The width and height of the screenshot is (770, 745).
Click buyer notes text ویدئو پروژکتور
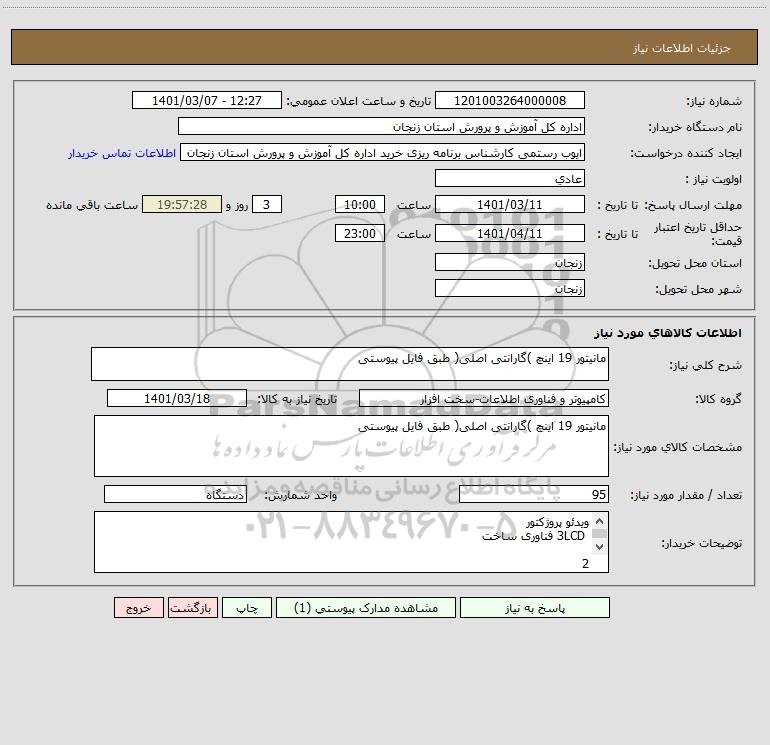(x=557, y=523)
